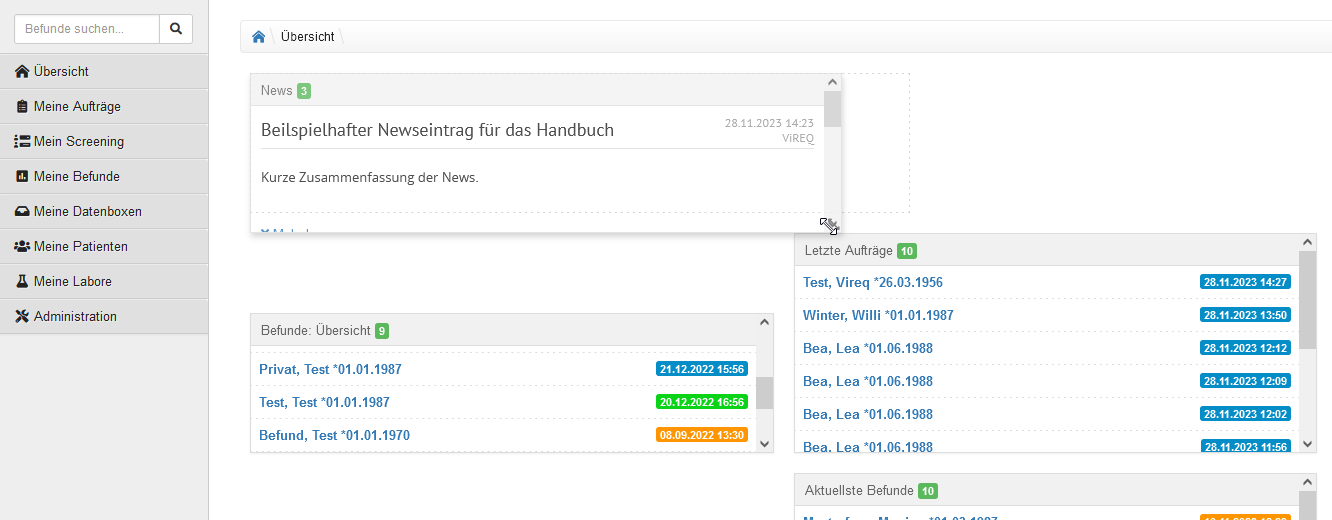Image resolution: width=1332 pixels, height=520 pixels.
Task: Click the Letzte Aufträge count badge 10
Action: pos(907,251)
